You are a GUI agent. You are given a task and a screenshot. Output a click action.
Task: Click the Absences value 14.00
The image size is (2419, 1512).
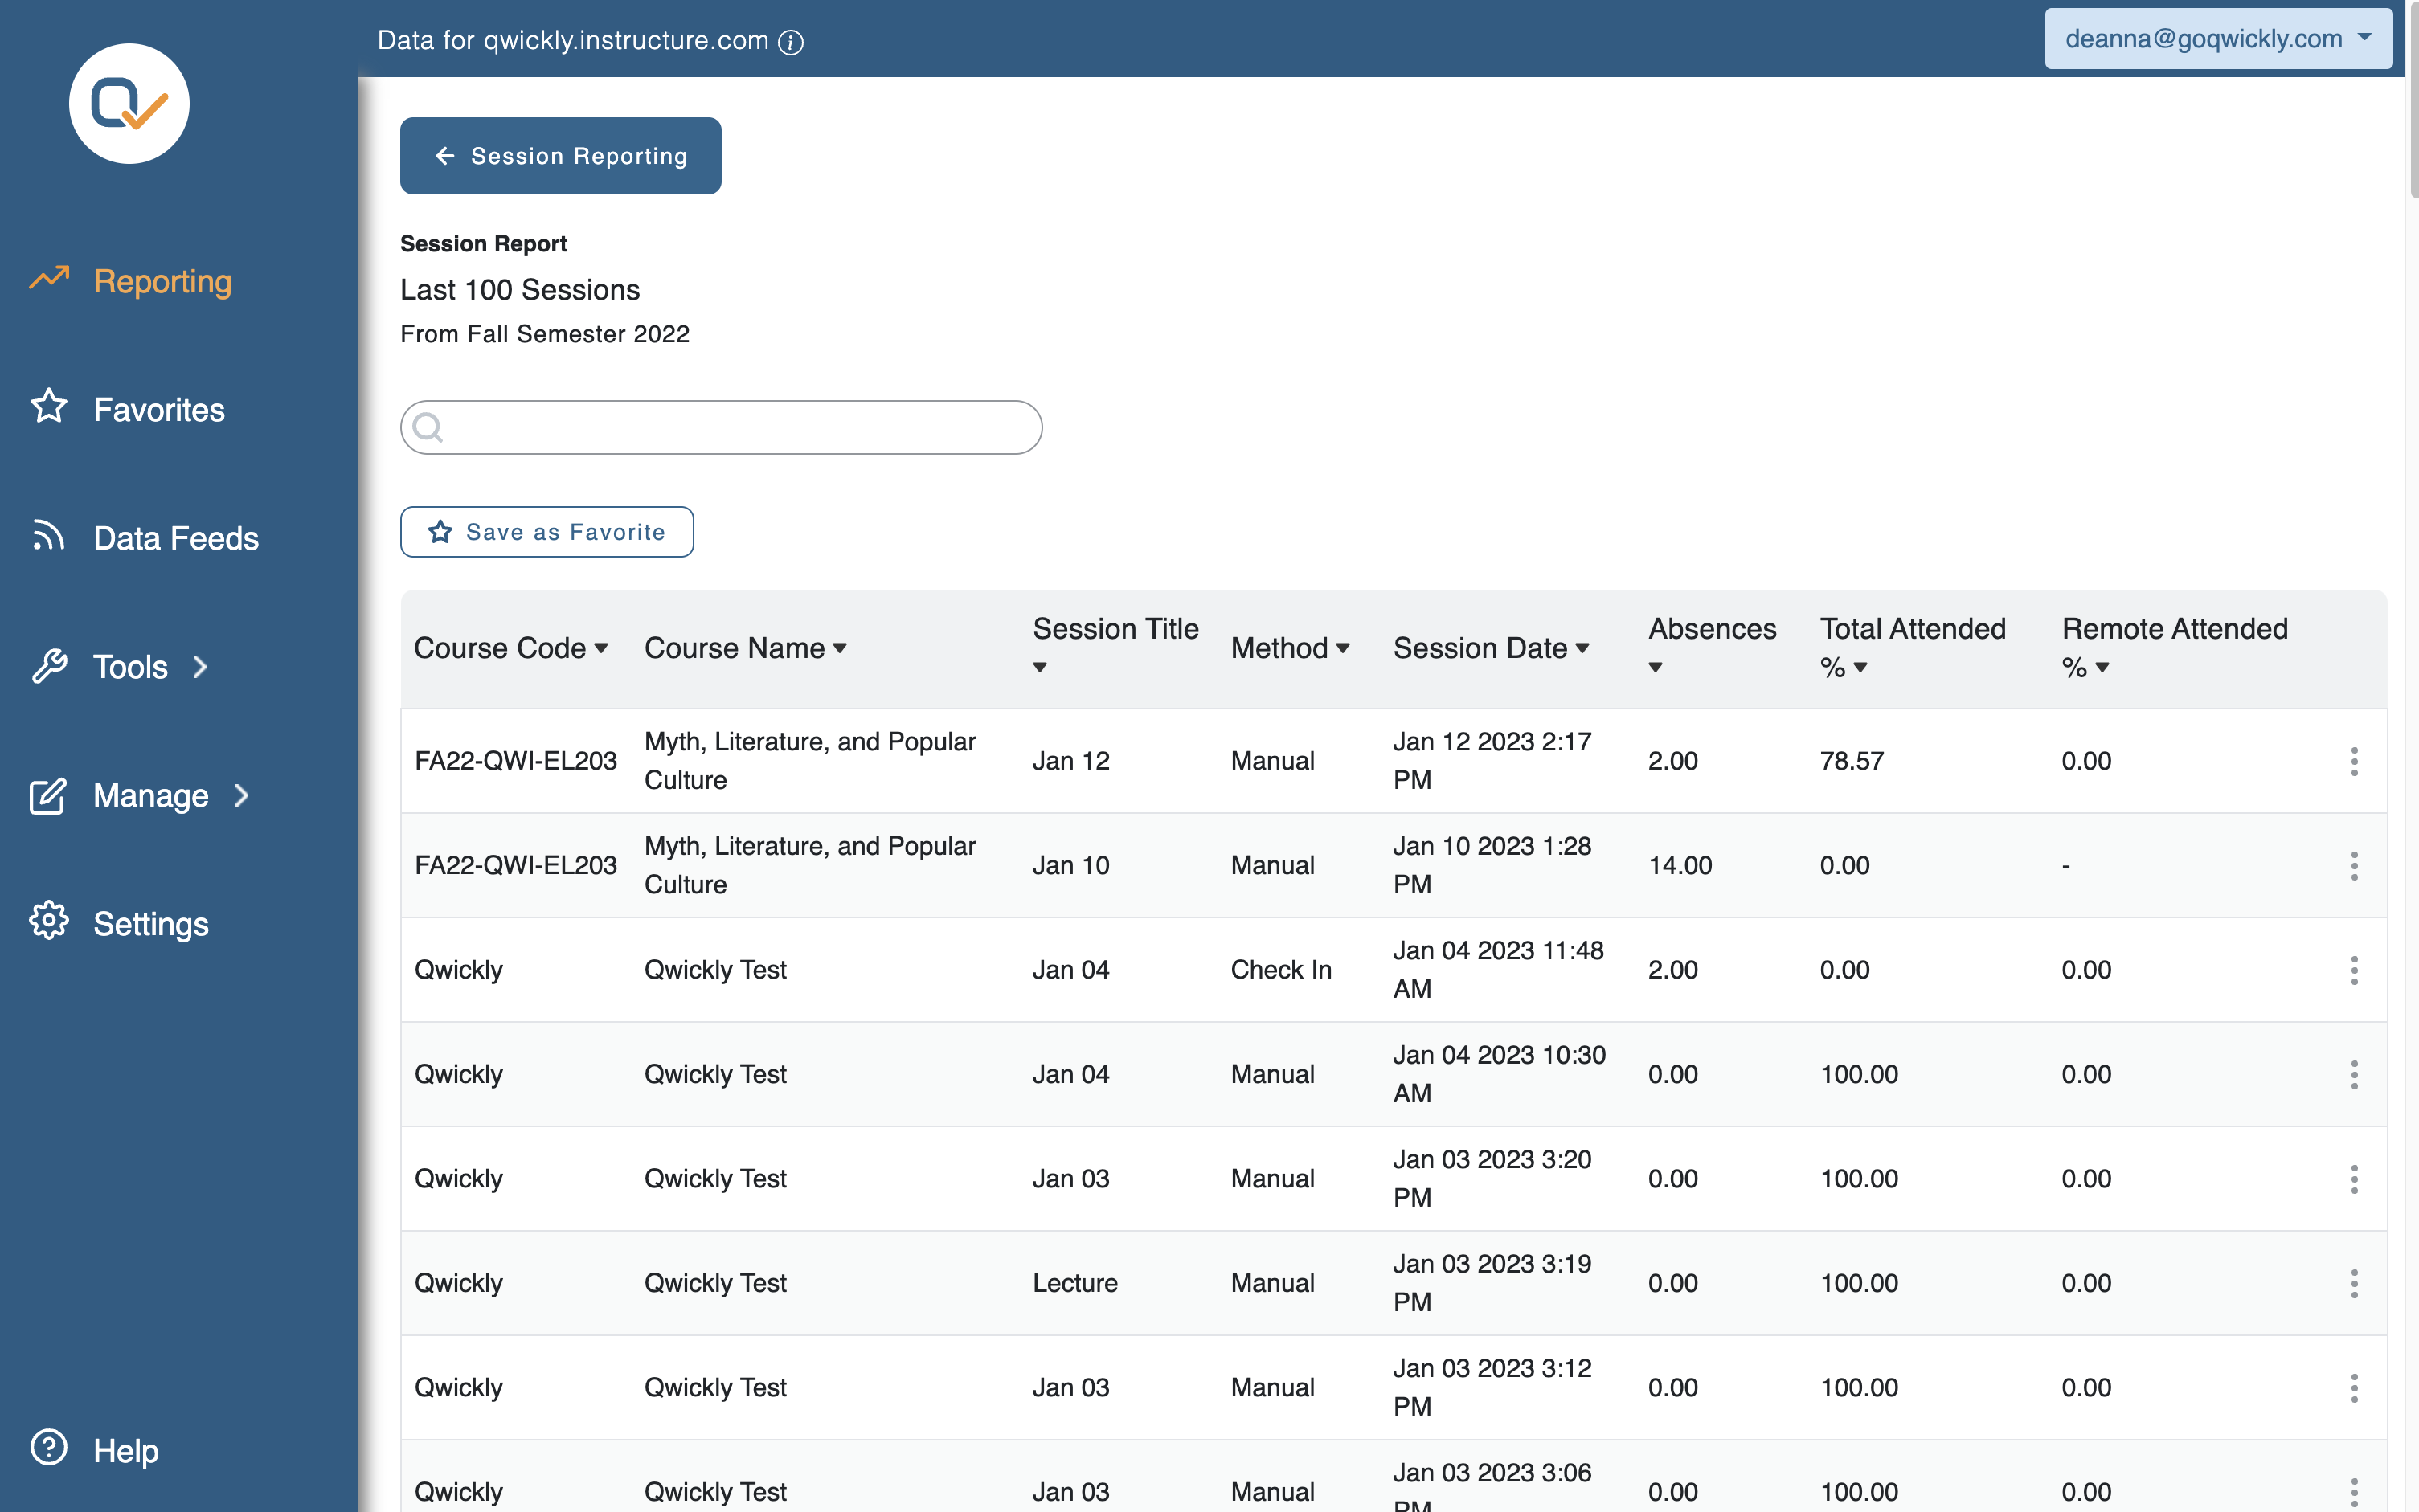coord(1680,866)
